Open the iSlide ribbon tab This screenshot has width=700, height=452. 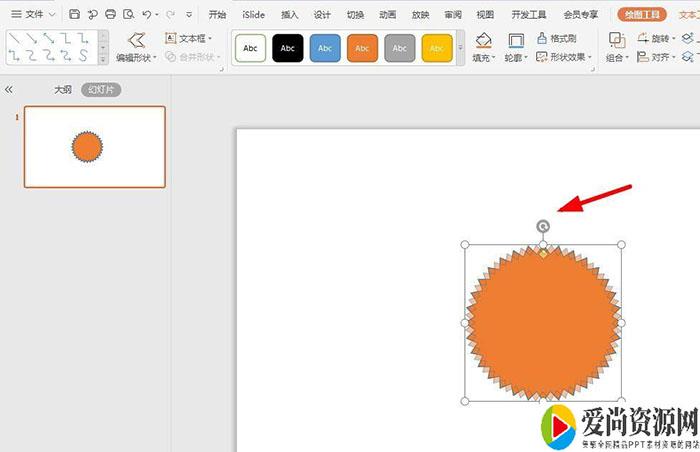[x=254, y=15]
